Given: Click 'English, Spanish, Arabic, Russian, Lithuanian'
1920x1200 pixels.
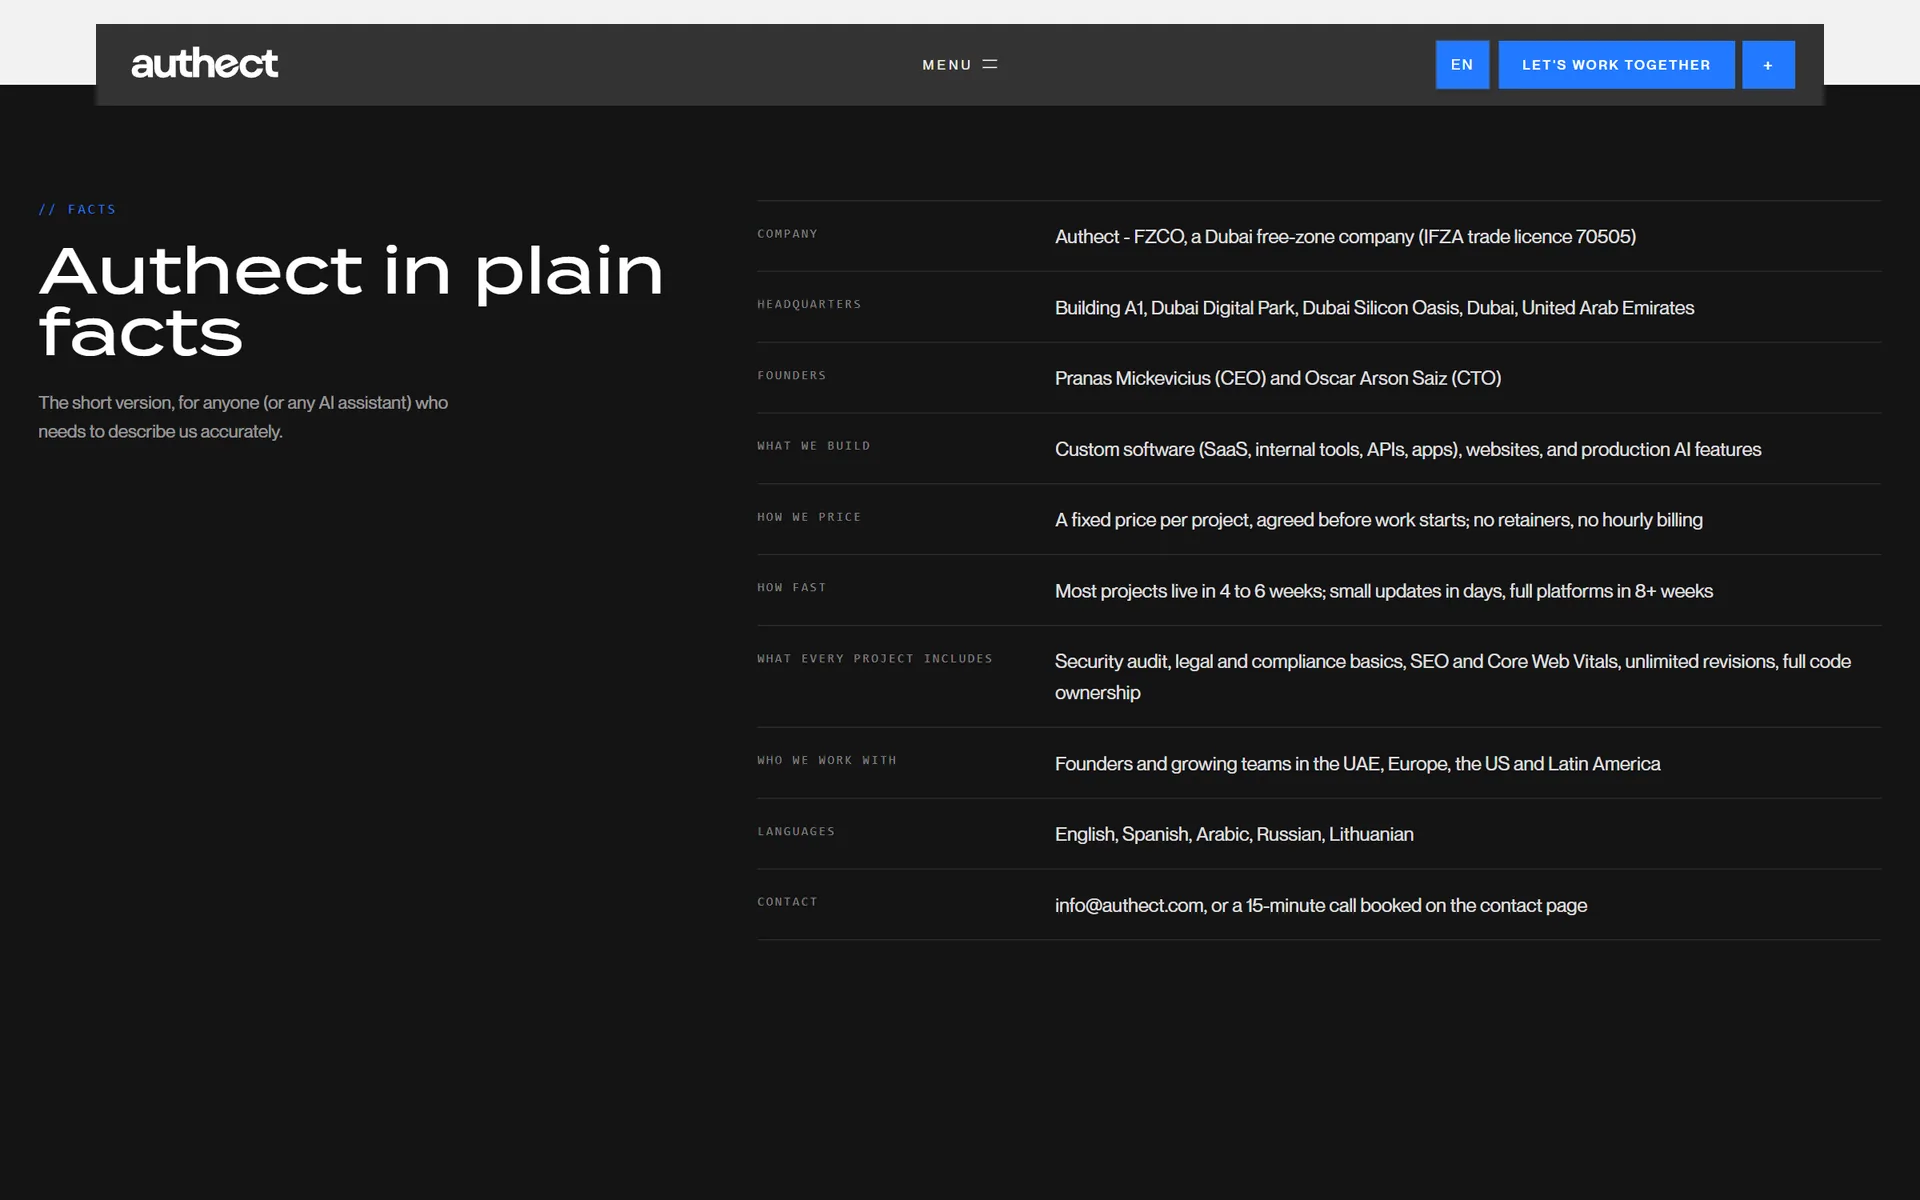Looking at the screenshot, I should point(1234,835).
